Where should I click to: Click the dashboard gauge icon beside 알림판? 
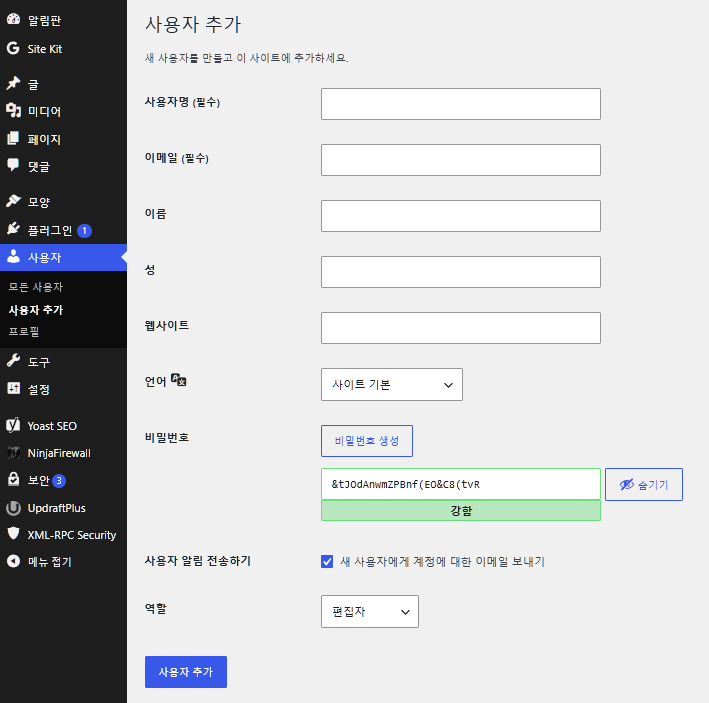[x=14, y=19]
